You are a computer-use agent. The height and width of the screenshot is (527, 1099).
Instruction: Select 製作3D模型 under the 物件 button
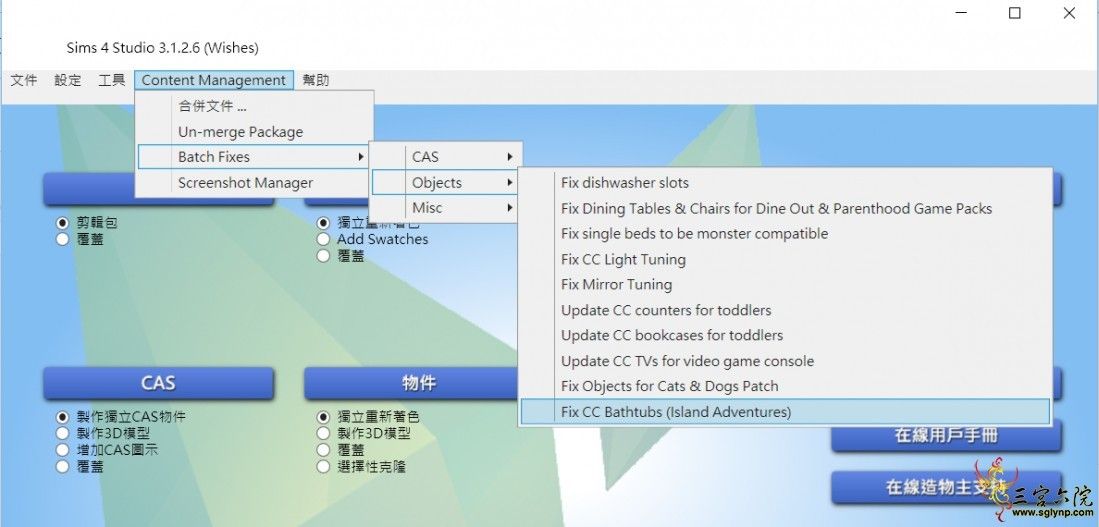click(323, 433)
